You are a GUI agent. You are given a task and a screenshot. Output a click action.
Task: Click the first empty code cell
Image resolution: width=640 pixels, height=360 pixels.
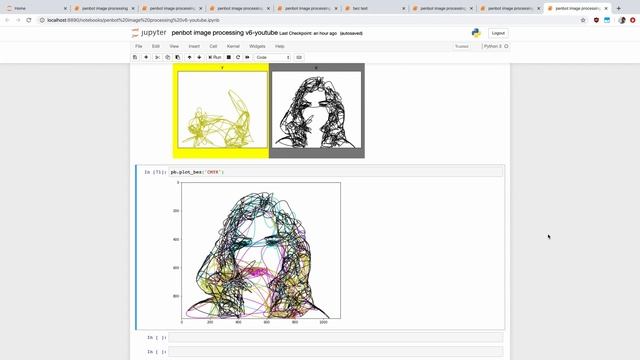tap(336, 338)
